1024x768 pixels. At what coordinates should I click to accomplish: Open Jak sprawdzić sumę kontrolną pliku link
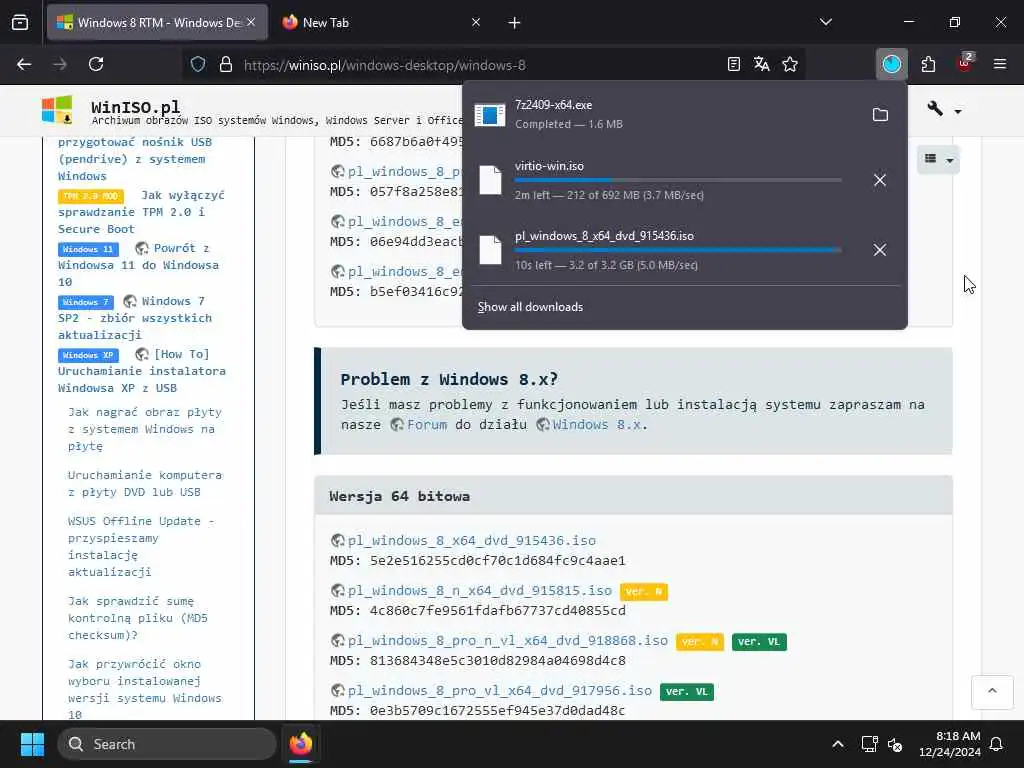pos(138,618)
